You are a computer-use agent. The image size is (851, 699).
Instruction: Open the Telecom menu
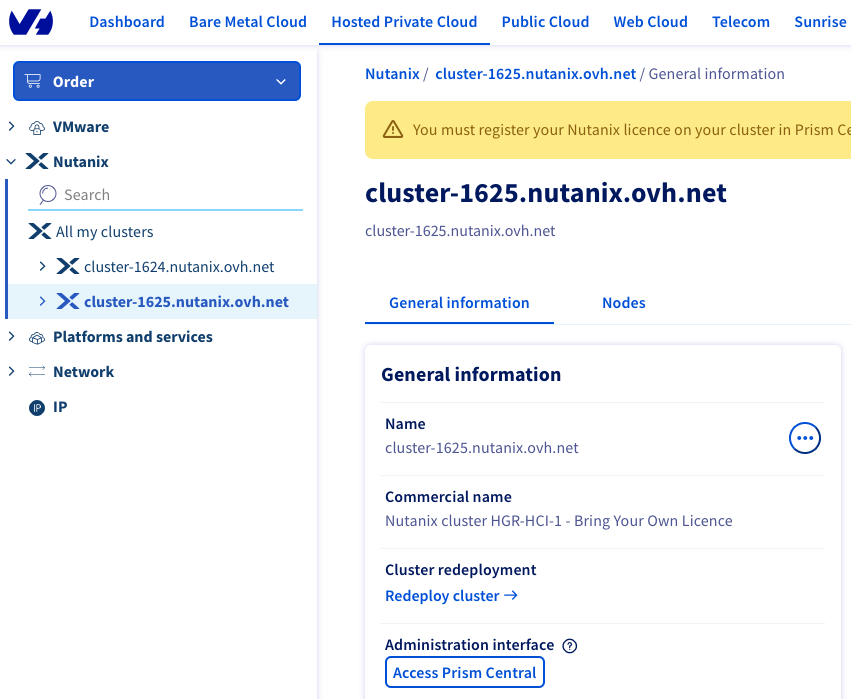(741, 22)
